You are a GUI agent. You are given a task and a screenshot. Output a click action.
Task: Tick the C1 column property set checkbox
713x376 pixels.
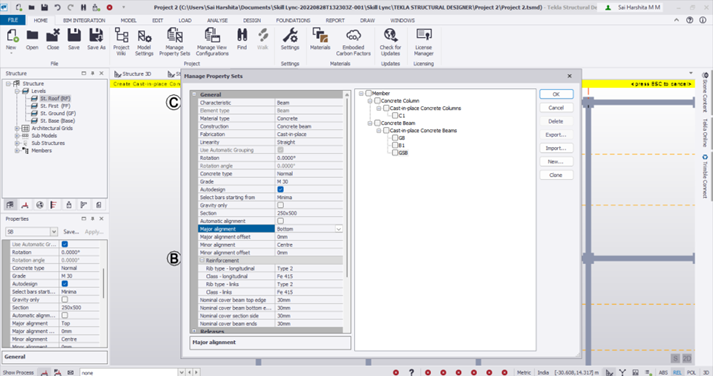[395, 115]
